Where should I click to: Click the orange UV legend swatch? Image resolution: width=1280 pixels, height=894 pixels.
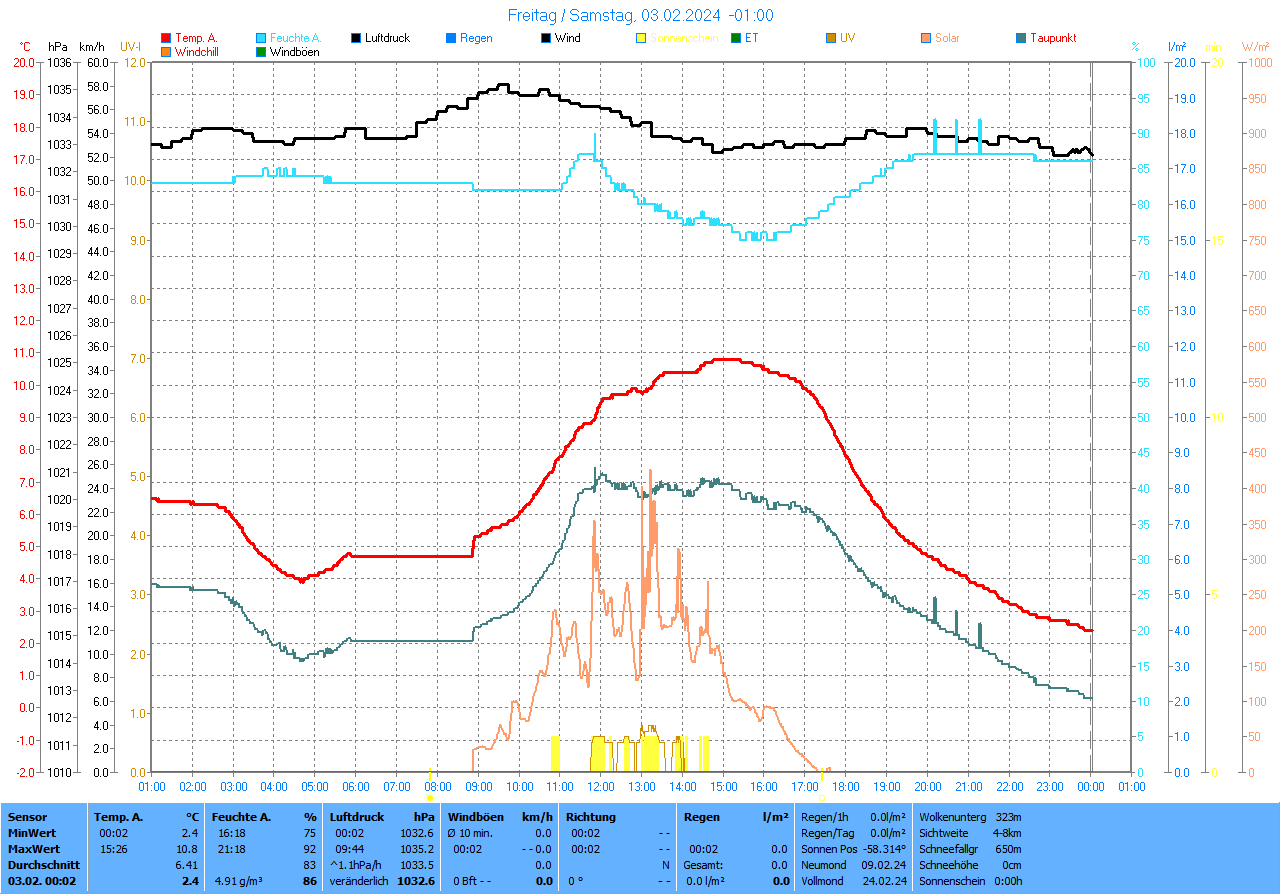(831, 38)
